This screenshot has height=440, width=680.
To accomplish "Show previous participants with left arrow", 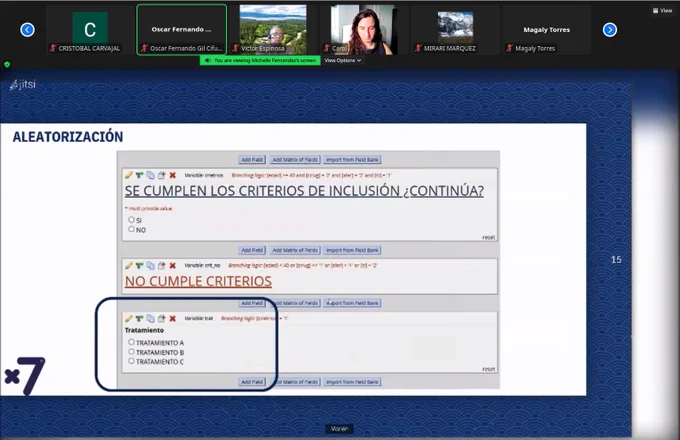I will pos(27,29).
